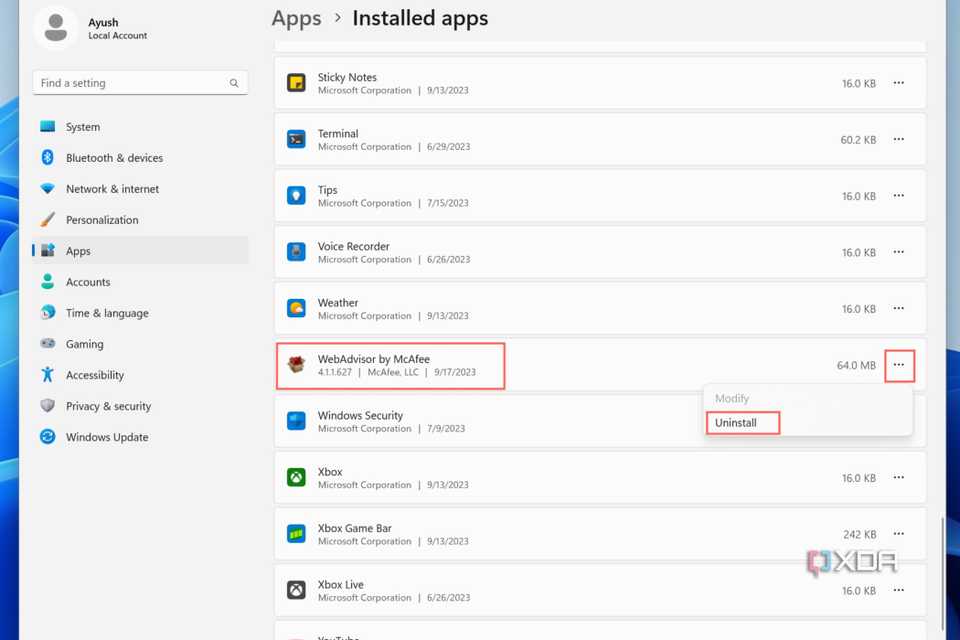Click the 242 KB size value
The width and height of the screenshot is (960, 640).
[860, 534]
